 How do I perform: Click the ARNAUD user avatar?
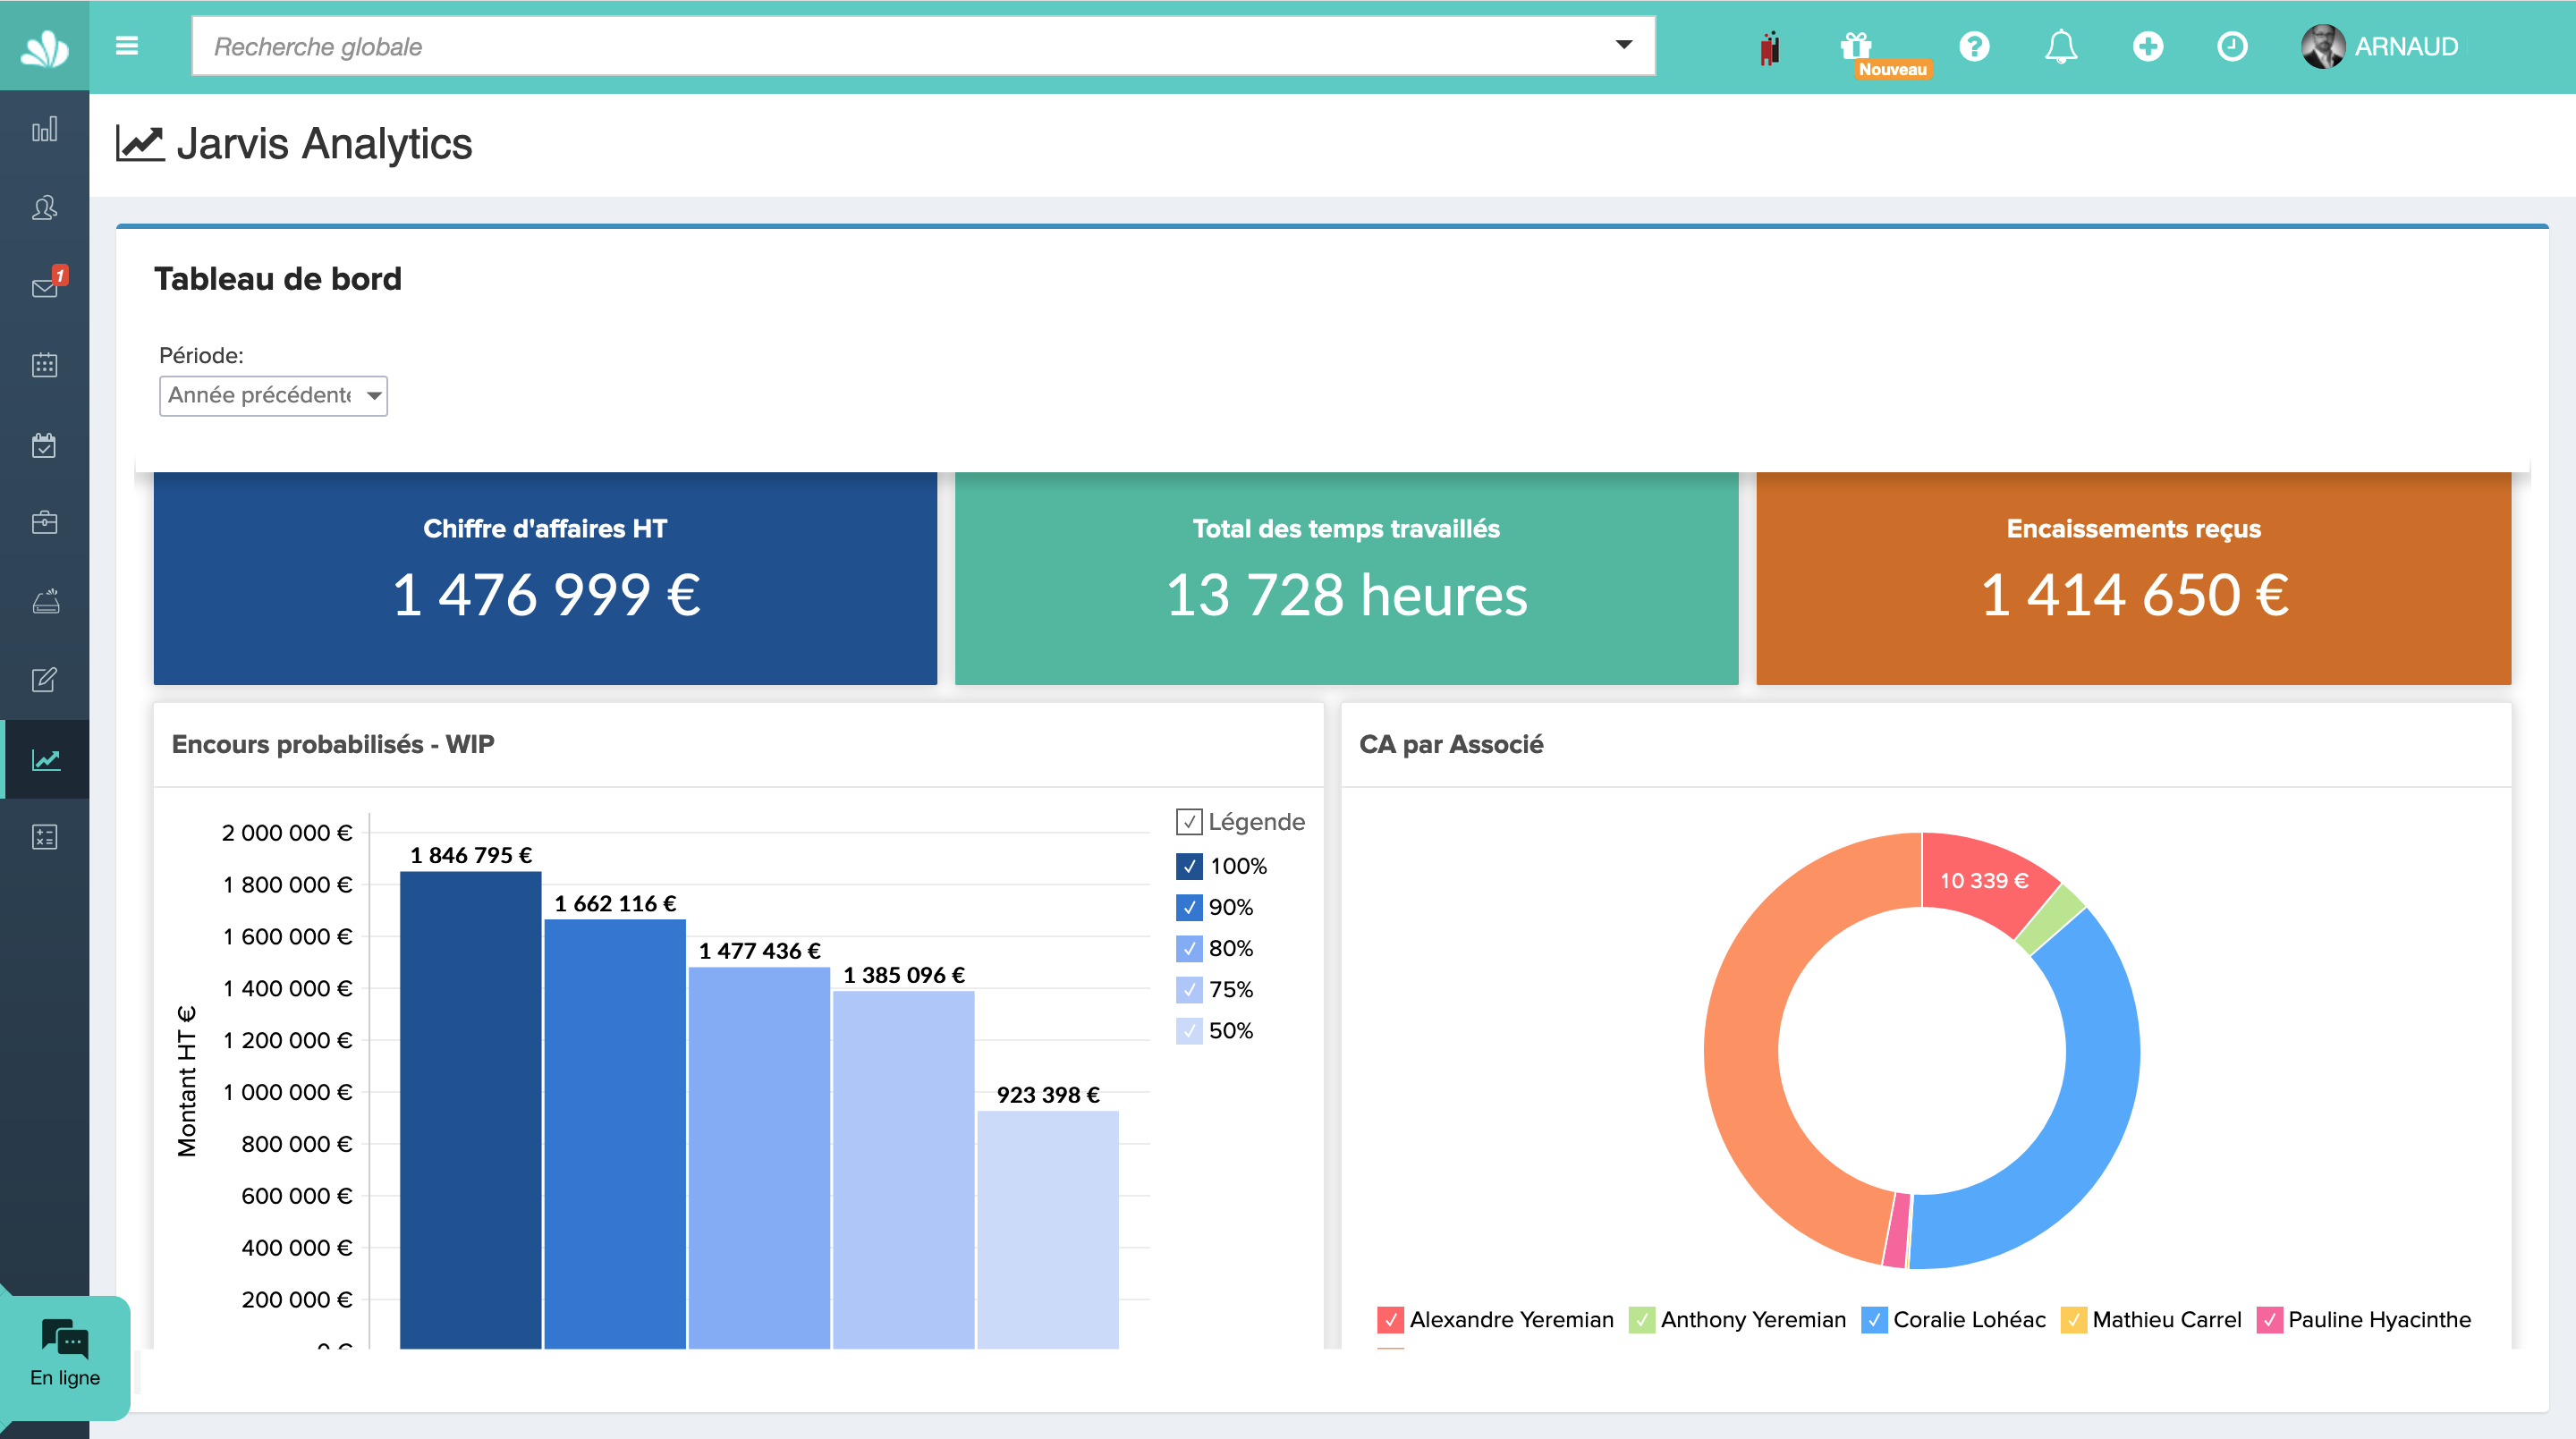coord(2322,46)
